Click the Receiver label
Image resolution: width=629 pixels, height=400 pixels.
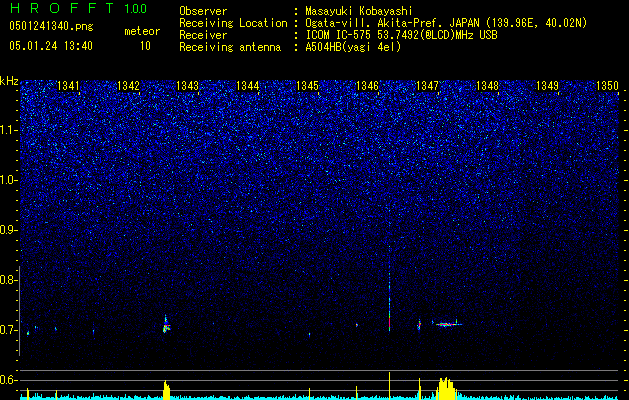[203, 35]
